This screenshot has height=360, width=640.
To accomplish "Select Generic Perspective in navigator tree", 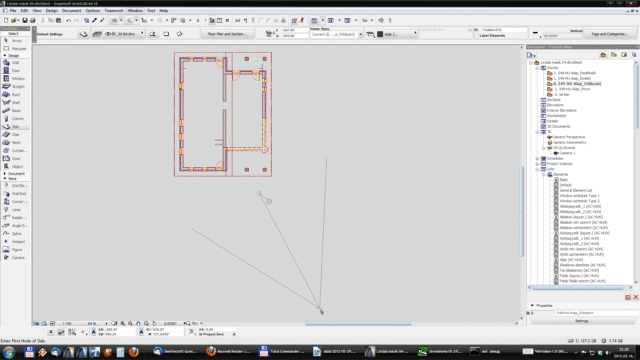I will pos(569,137).
